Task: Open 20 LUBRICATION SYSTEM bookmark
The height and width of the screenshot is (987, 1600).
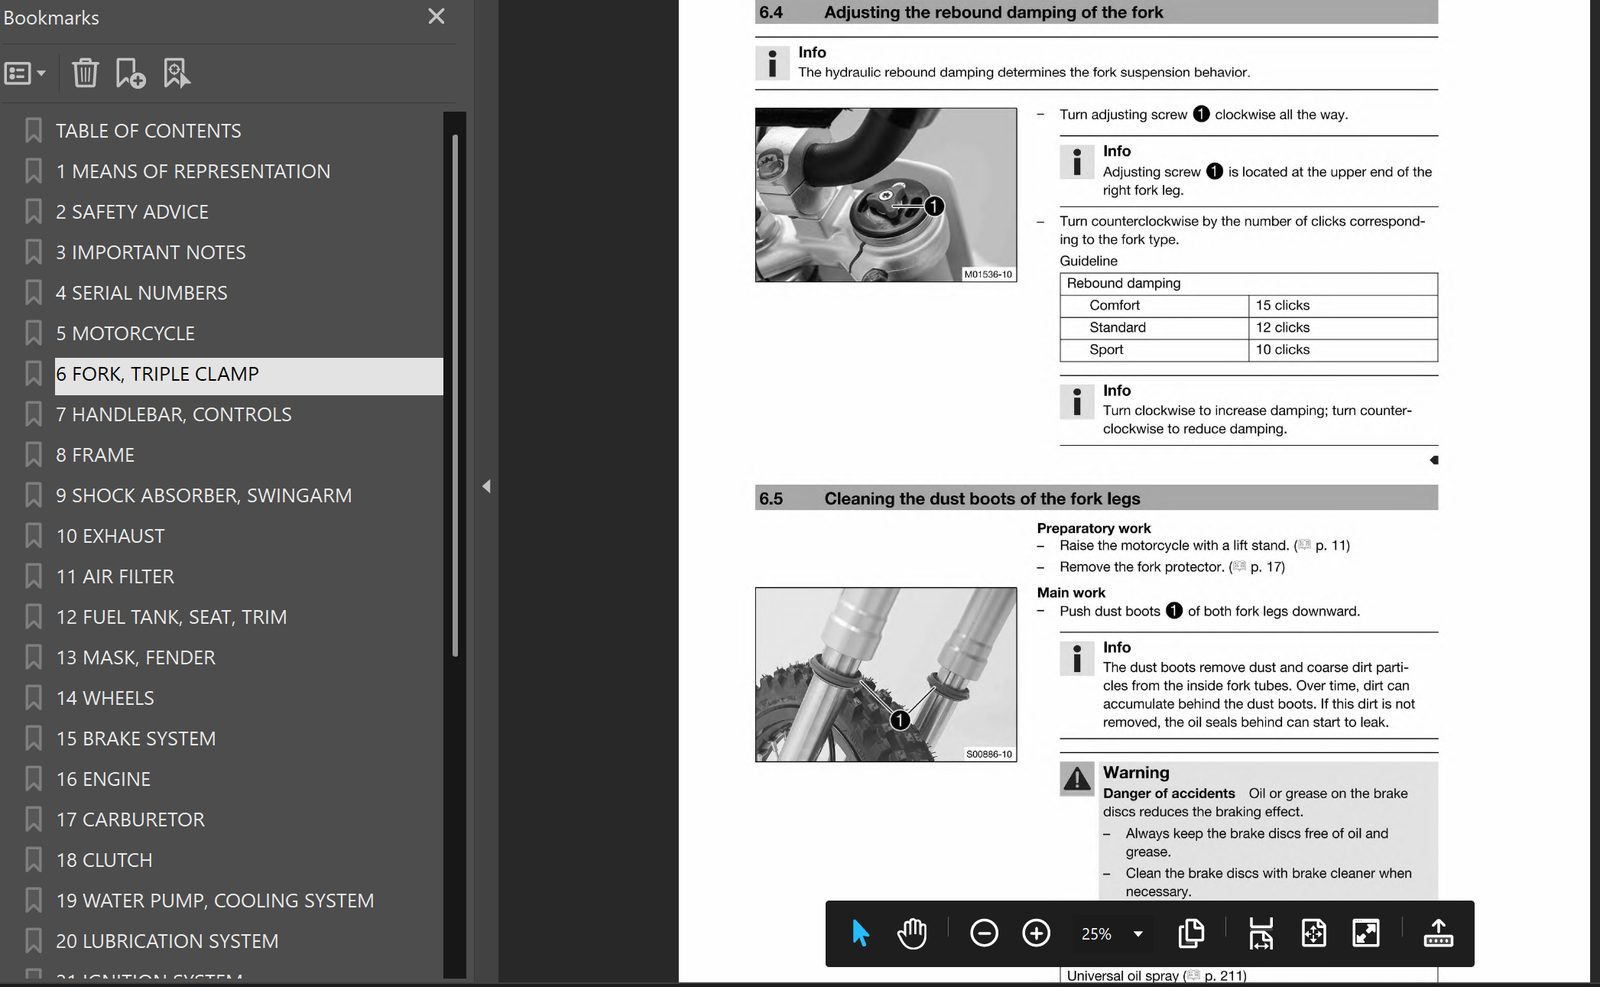Action: tap(167, 941)
